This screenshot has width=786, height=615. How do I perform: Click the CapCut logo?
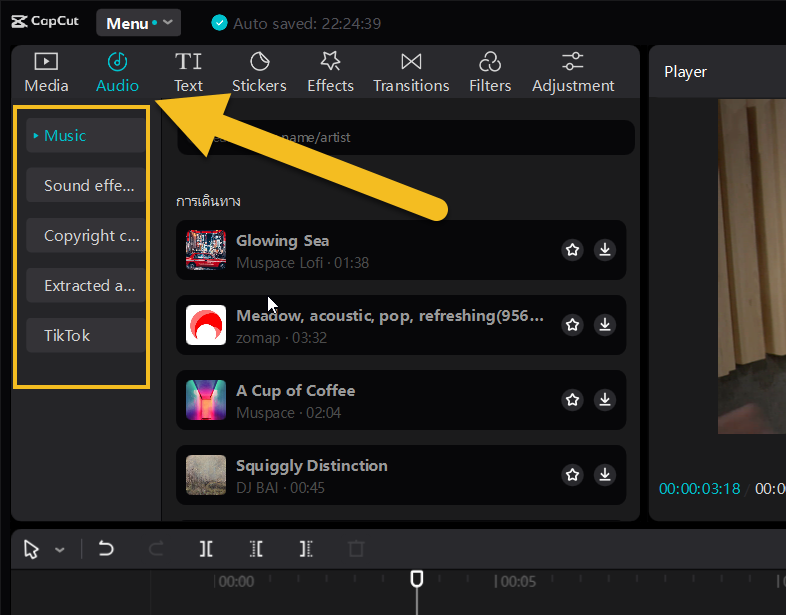(45, 21)
